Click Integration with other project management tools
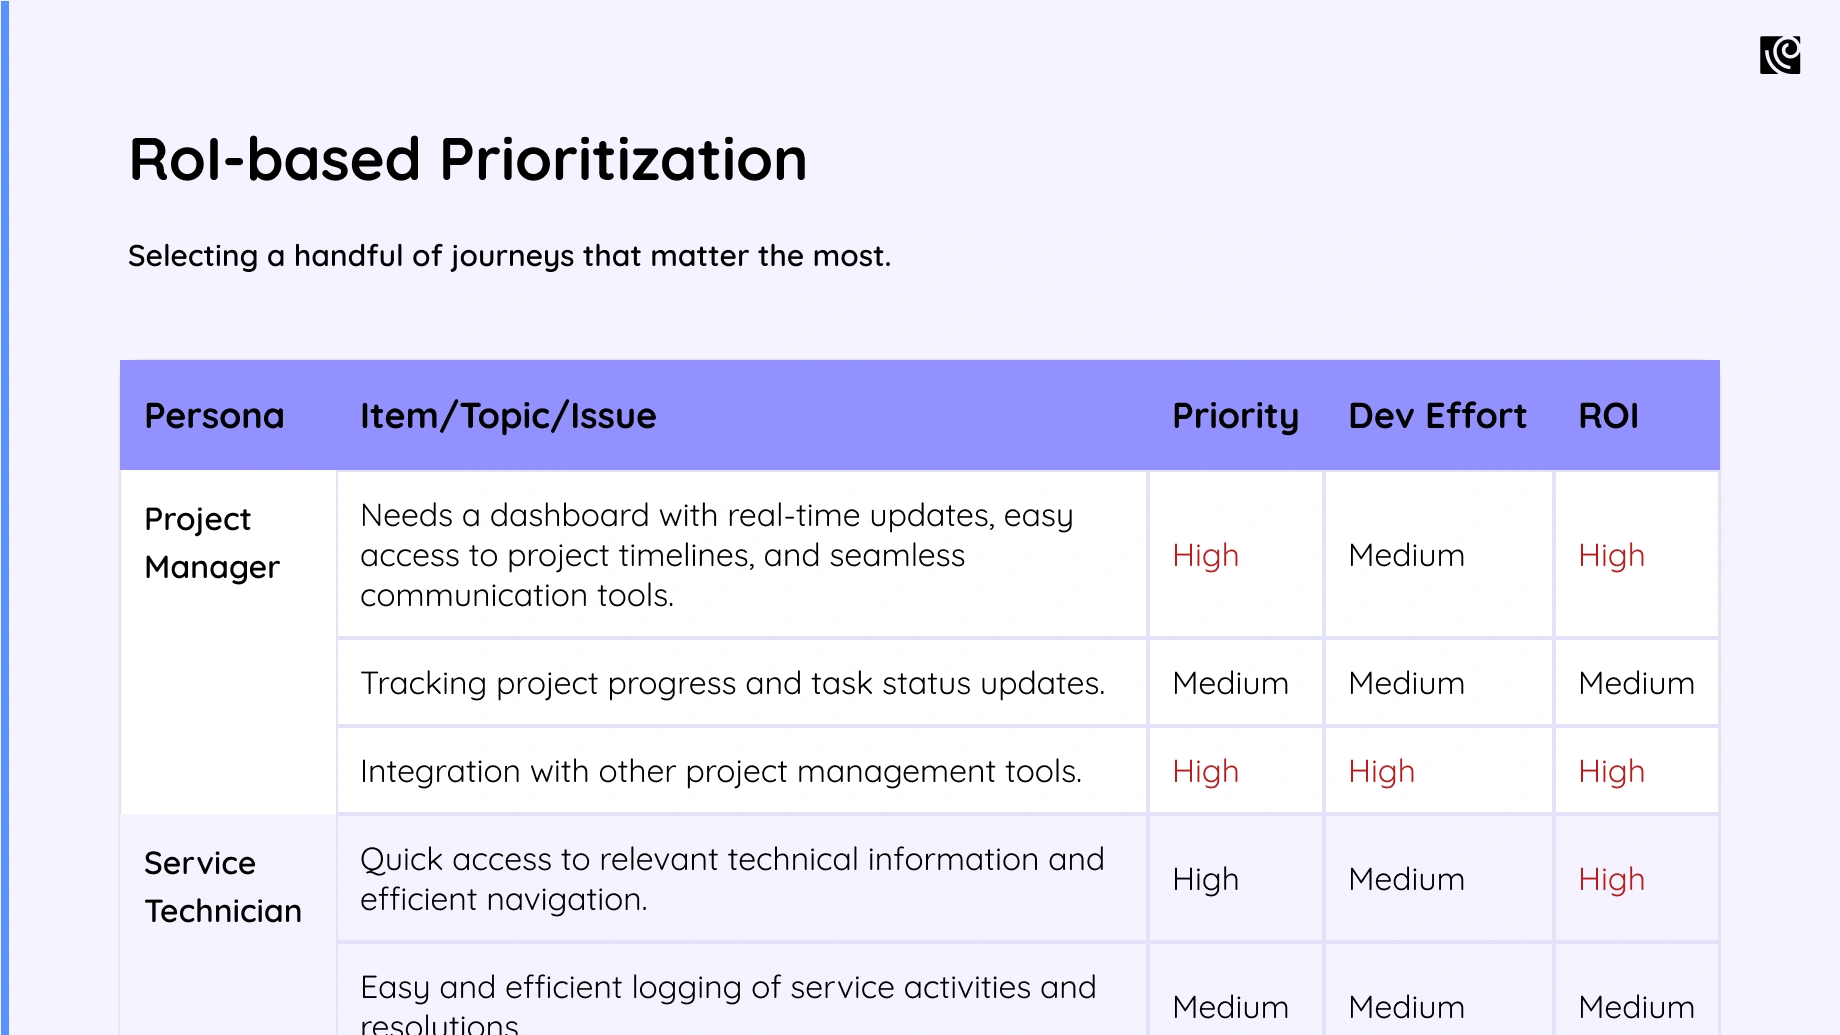The image size is (1840, 1035). [x=721, y=771]
